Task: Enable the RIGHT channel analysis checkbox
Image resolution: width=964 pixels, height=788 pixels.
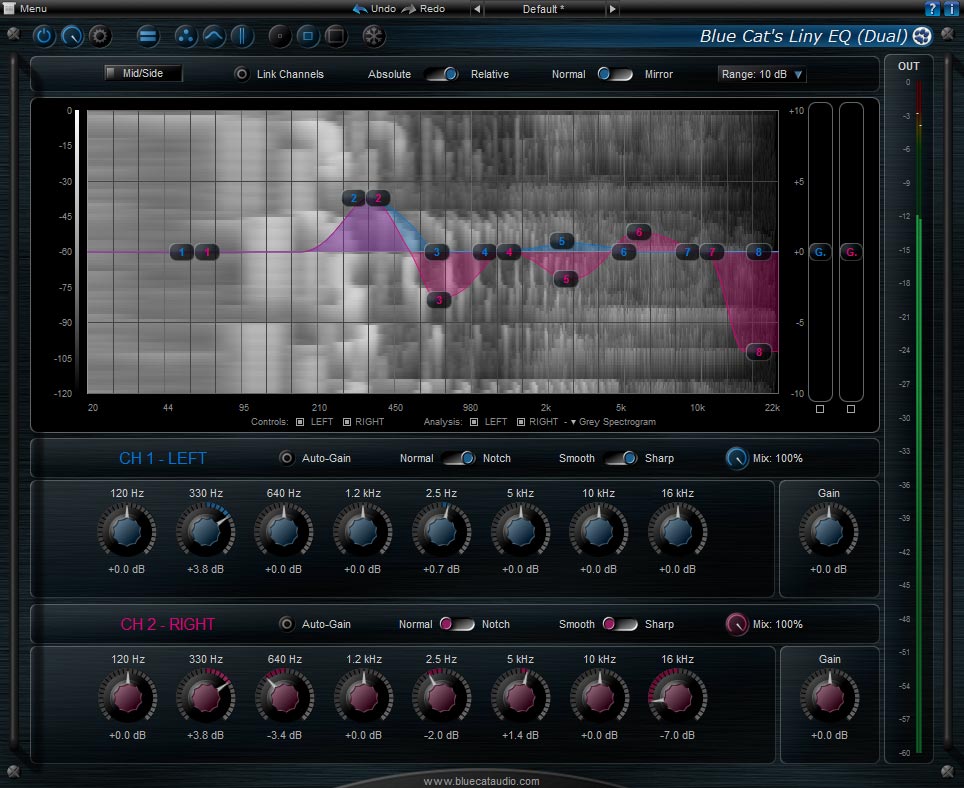Action: (x=521, y=422)
